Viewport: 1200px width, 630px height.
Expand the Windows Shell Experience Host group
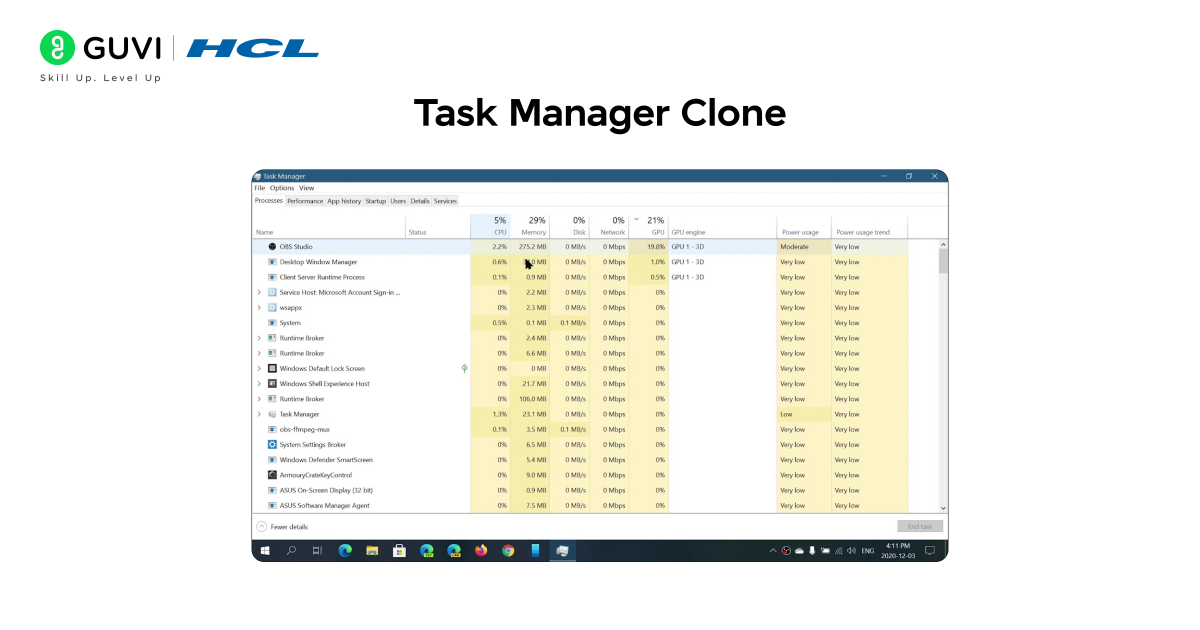pyautogui.click(x=259, y=384)
